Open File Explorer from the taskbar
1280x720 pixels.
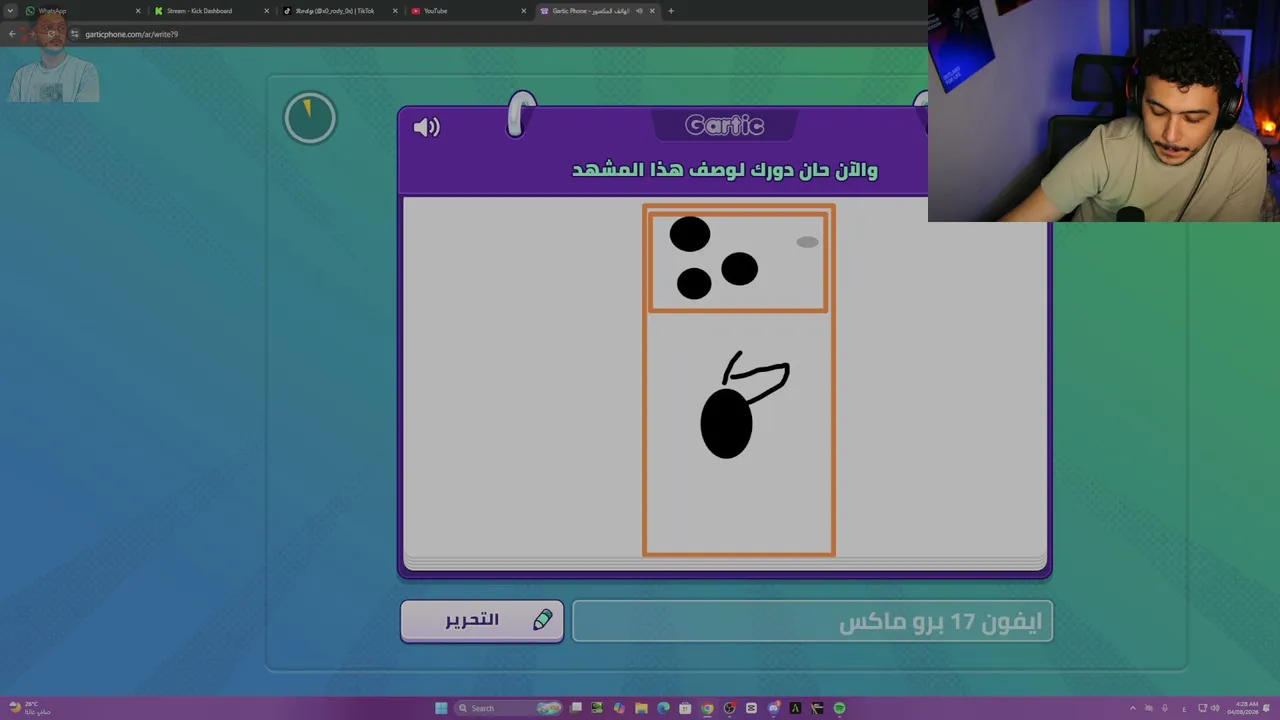641,708
